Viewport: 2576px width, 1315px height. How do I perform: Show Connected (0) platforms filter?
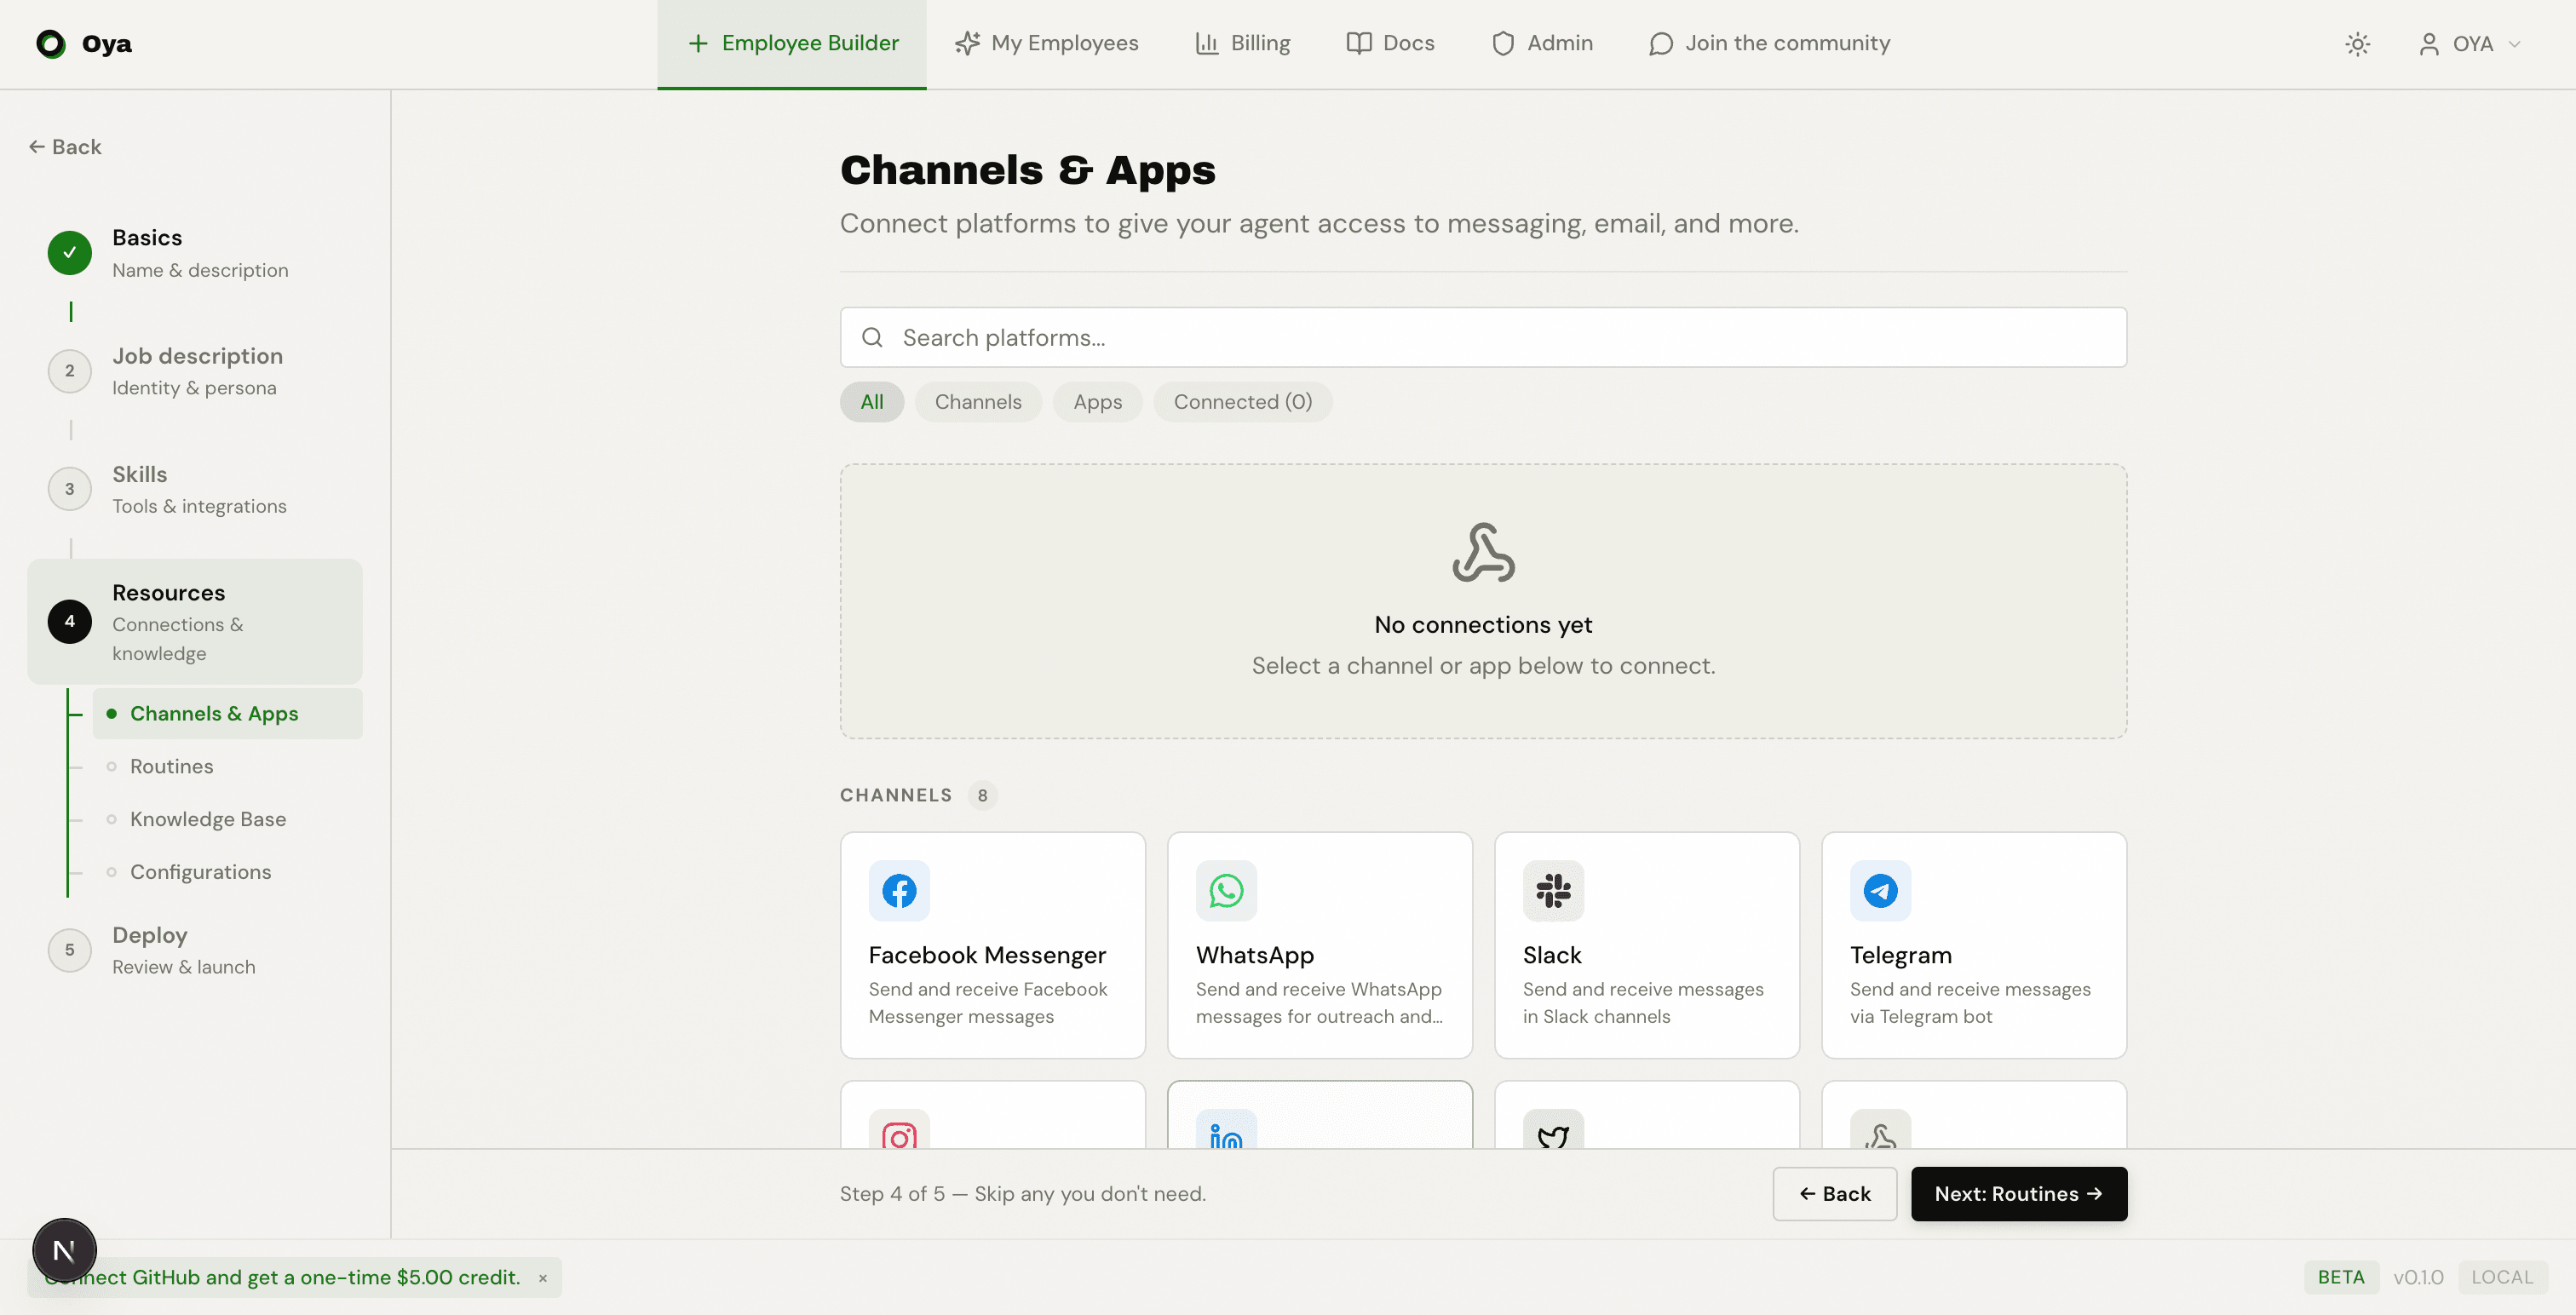pyautogui.click(x=1243, y=401)
